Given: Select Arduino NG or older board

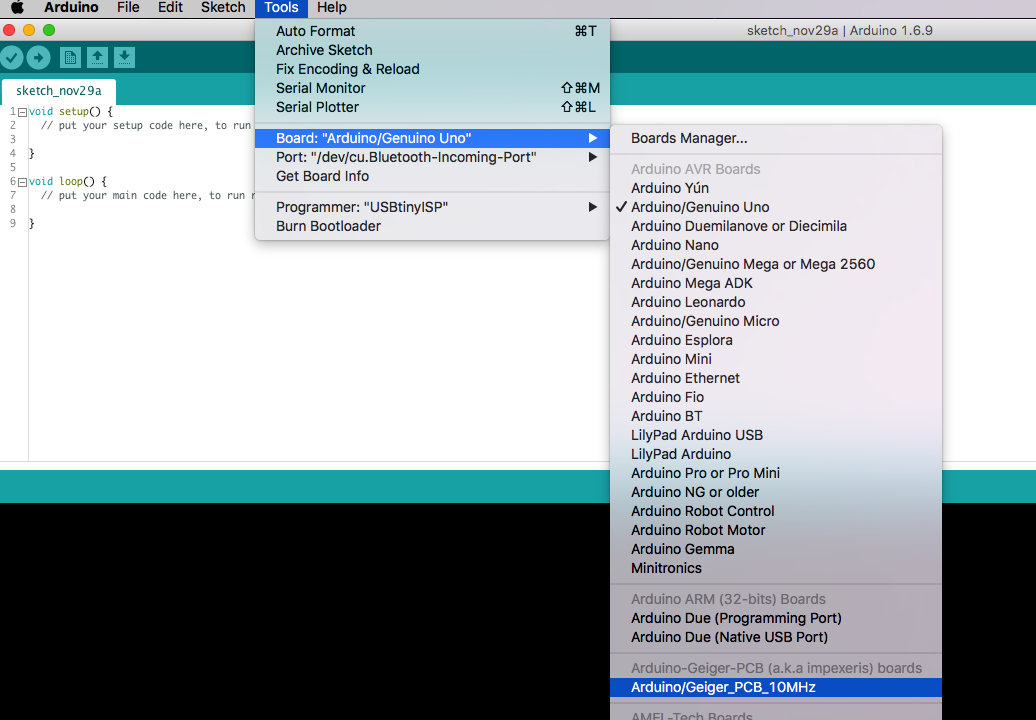Looking at the screenshot, I should 776,492.
